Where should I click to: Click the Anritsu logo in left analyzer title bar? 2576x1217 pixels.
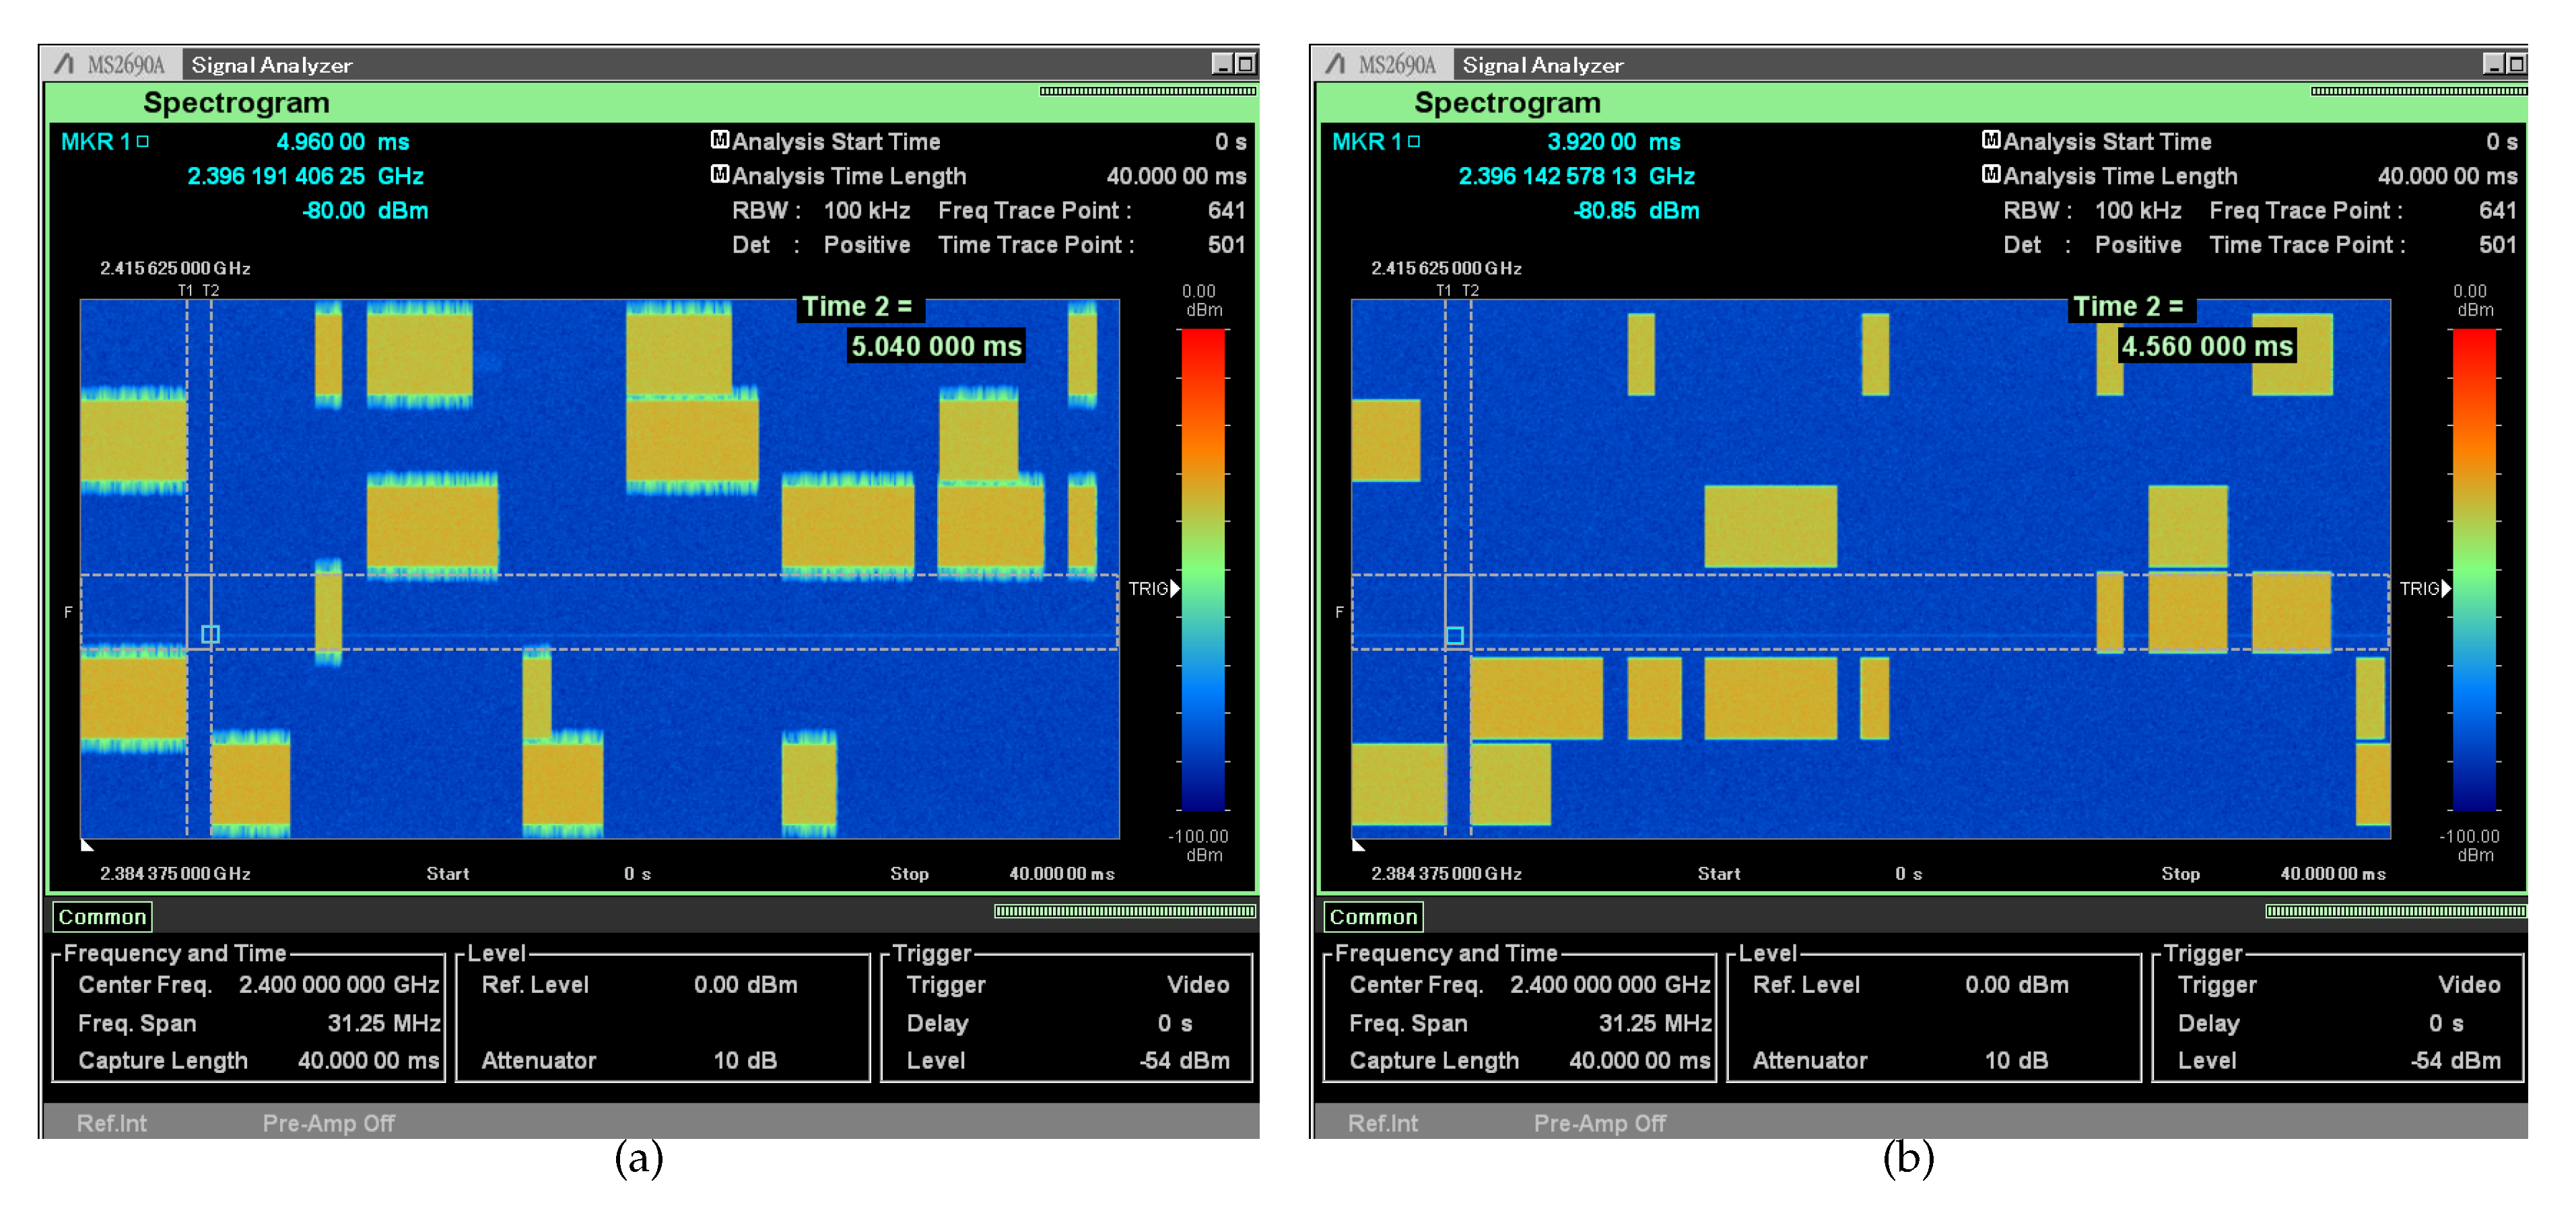65,64
